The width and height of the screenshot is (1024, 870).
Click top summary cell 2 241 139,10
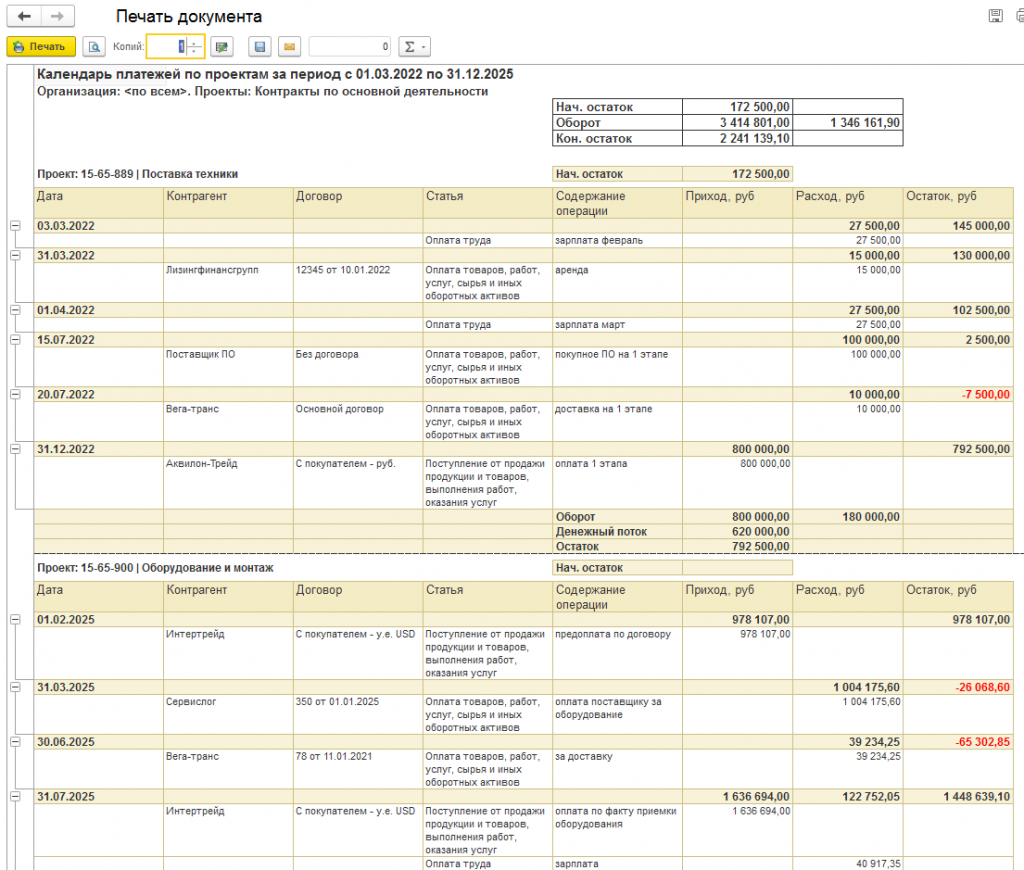pyautogui.click(x=737, y=138)
